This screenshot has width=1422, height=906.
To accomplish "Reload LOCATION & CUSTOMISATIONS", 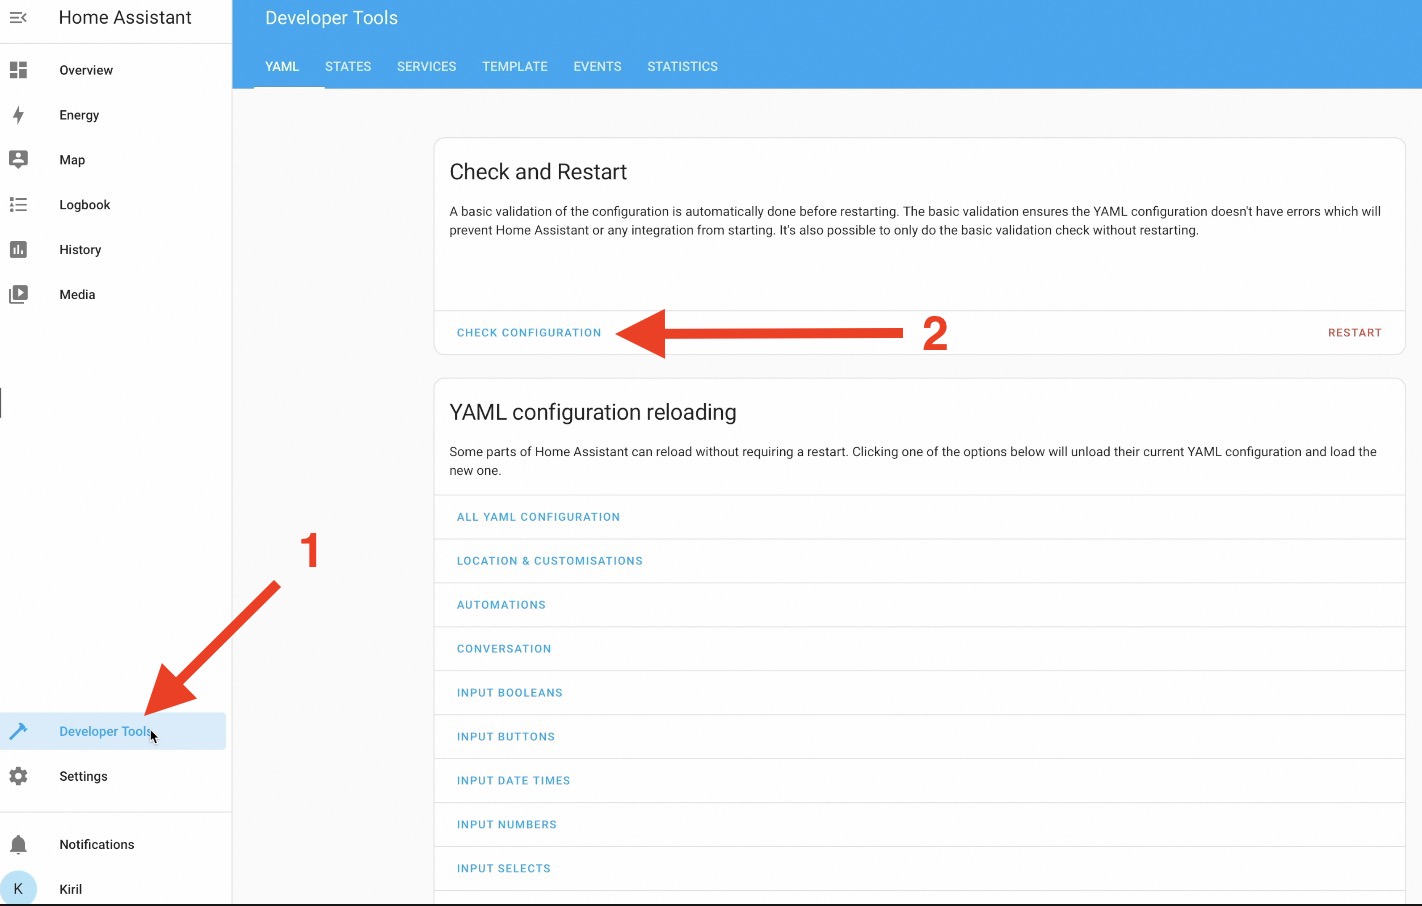I will coord(550,561).
